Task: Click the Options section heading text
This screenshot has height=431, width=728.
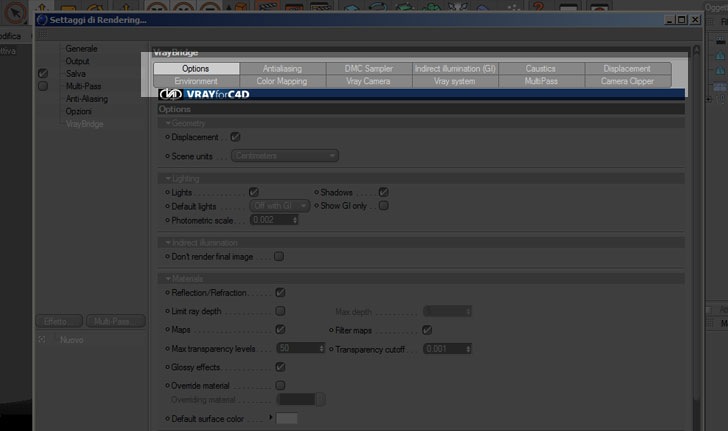Action: (175, 109)
